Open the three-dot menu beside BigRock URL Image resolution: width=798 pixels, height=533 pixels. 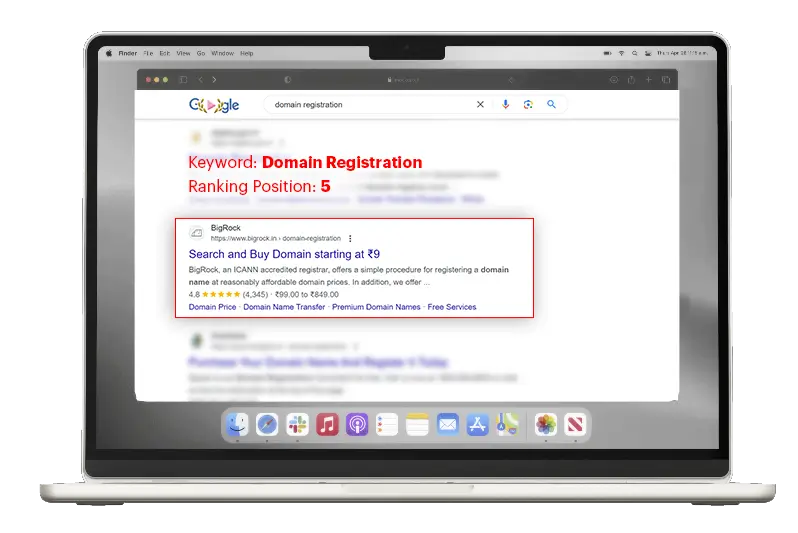coord(350,239)
